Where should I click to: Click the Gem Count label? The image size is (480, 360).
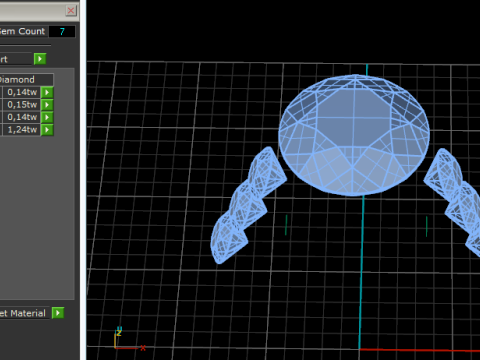[23, 31]
